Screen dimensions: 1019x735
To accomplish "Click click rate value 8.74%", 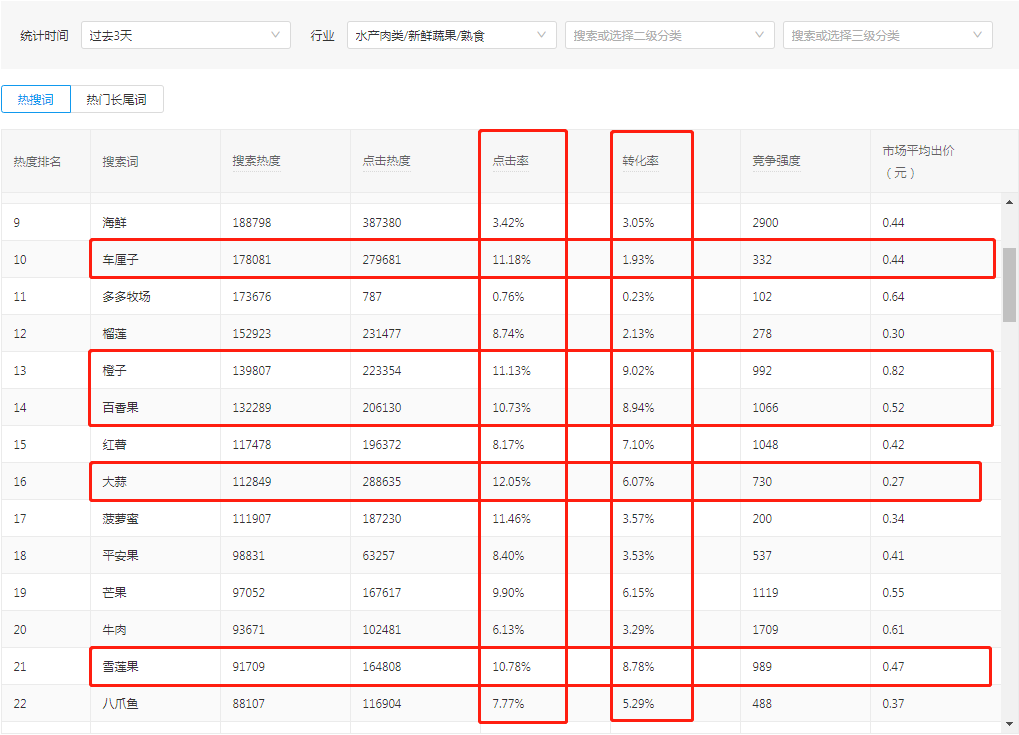I will tap(508, 334).
